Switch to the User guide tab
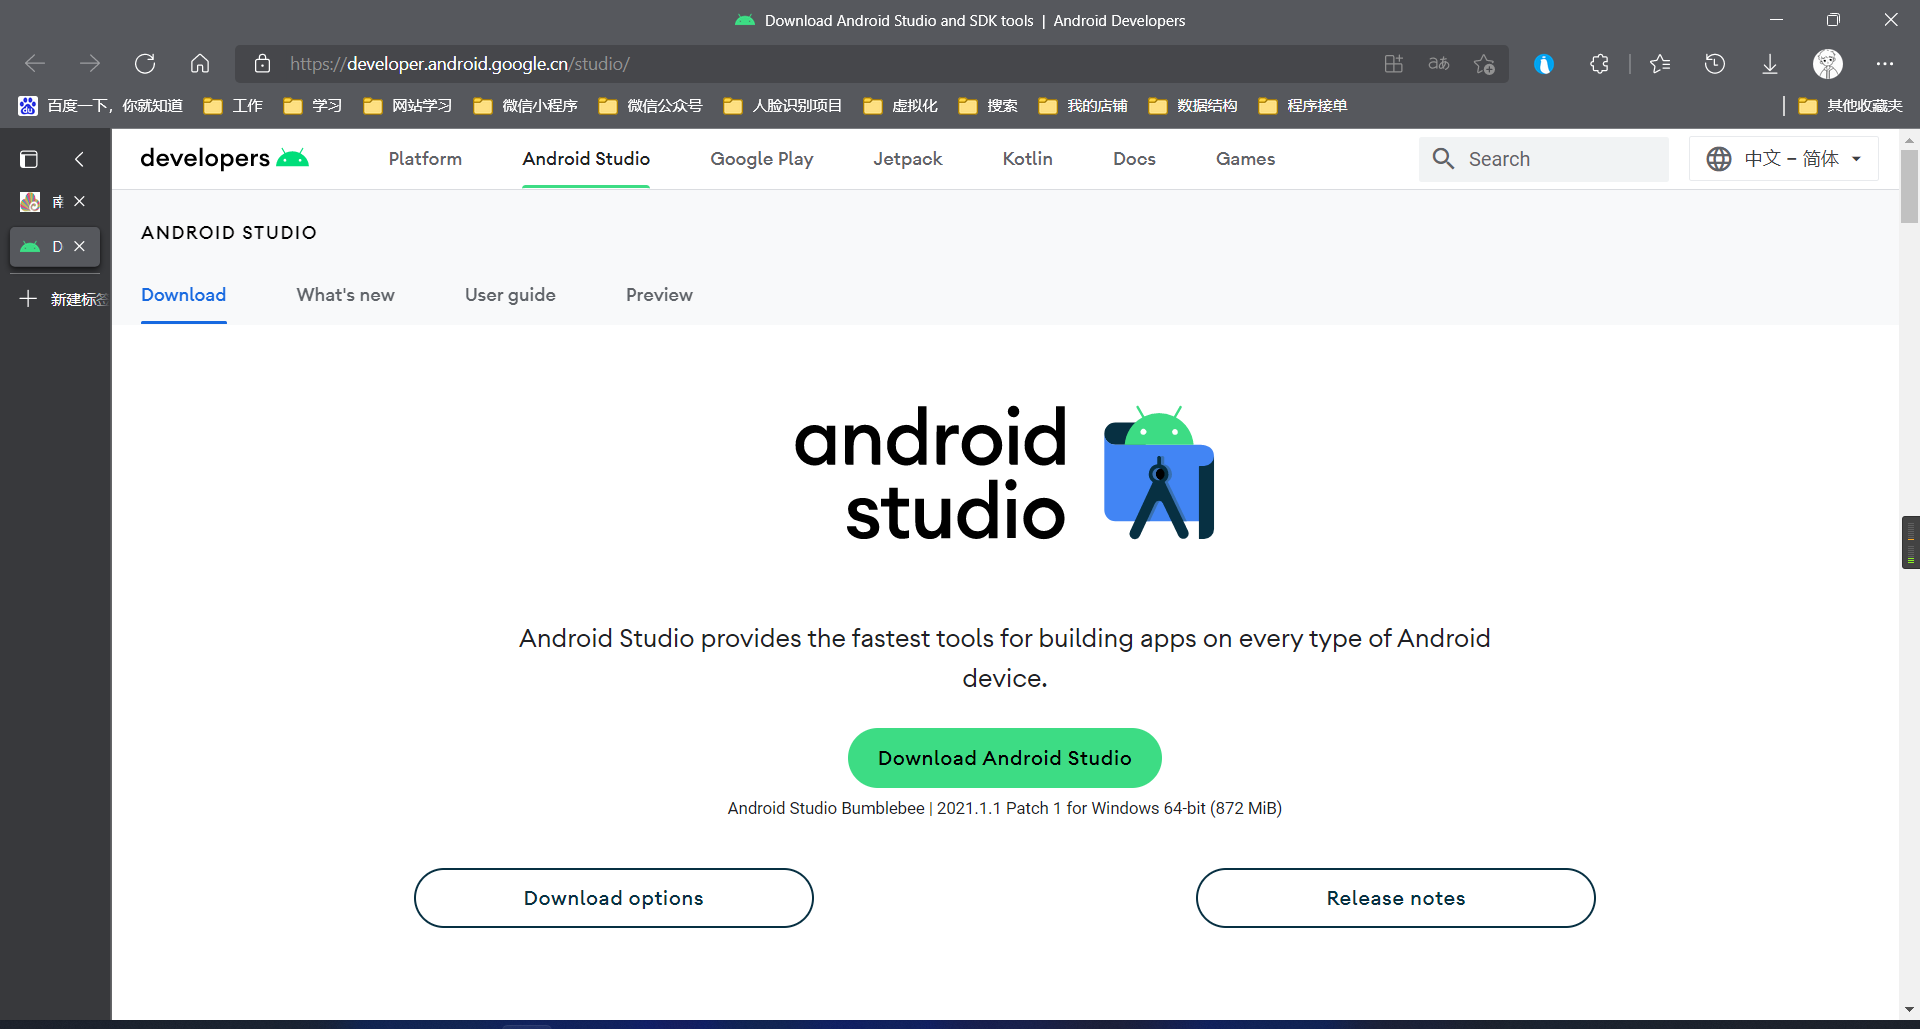The width and height of the screenshot is (1920, 1029). [x=510, y=295]
